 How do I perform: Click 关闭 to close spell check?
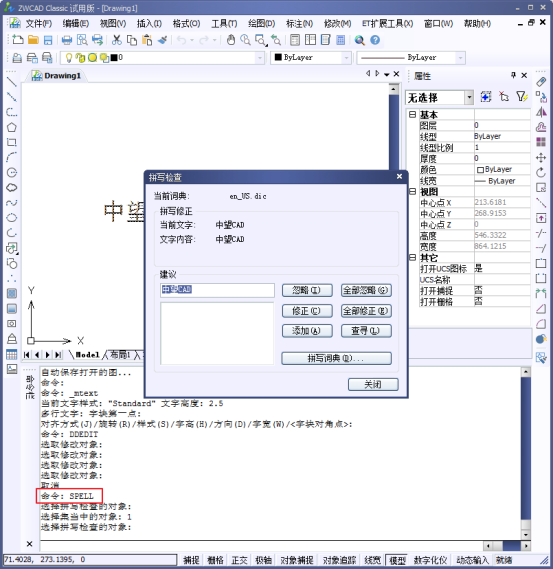pyautogui.click(x=373, y=384)
